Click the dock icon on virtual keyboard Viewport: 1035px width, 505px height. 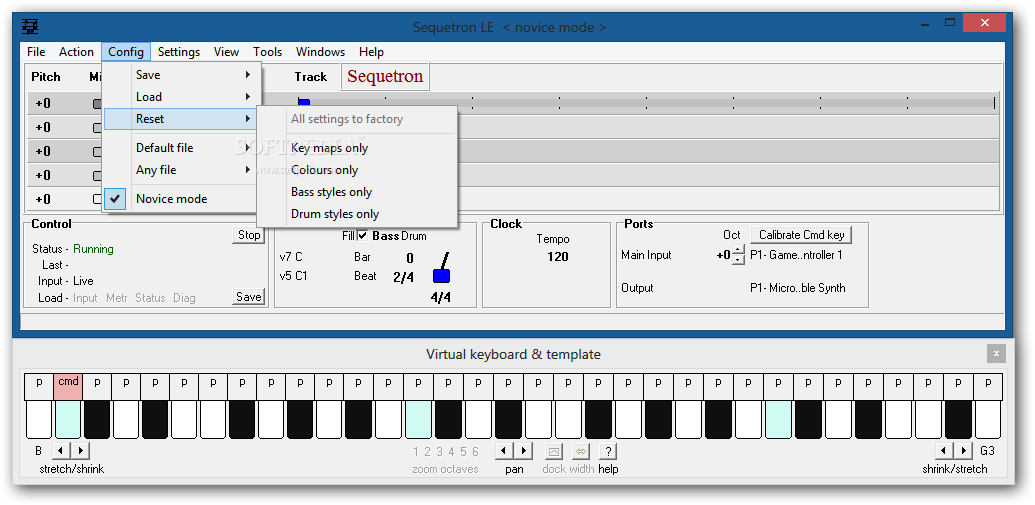point(553,452)
